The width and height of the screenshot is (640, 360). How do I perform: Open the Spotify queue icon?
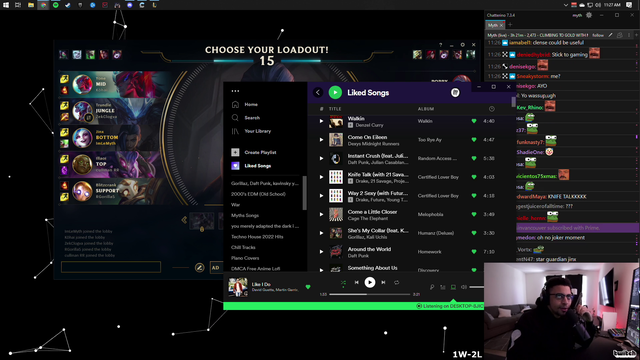tap(442, 287)
